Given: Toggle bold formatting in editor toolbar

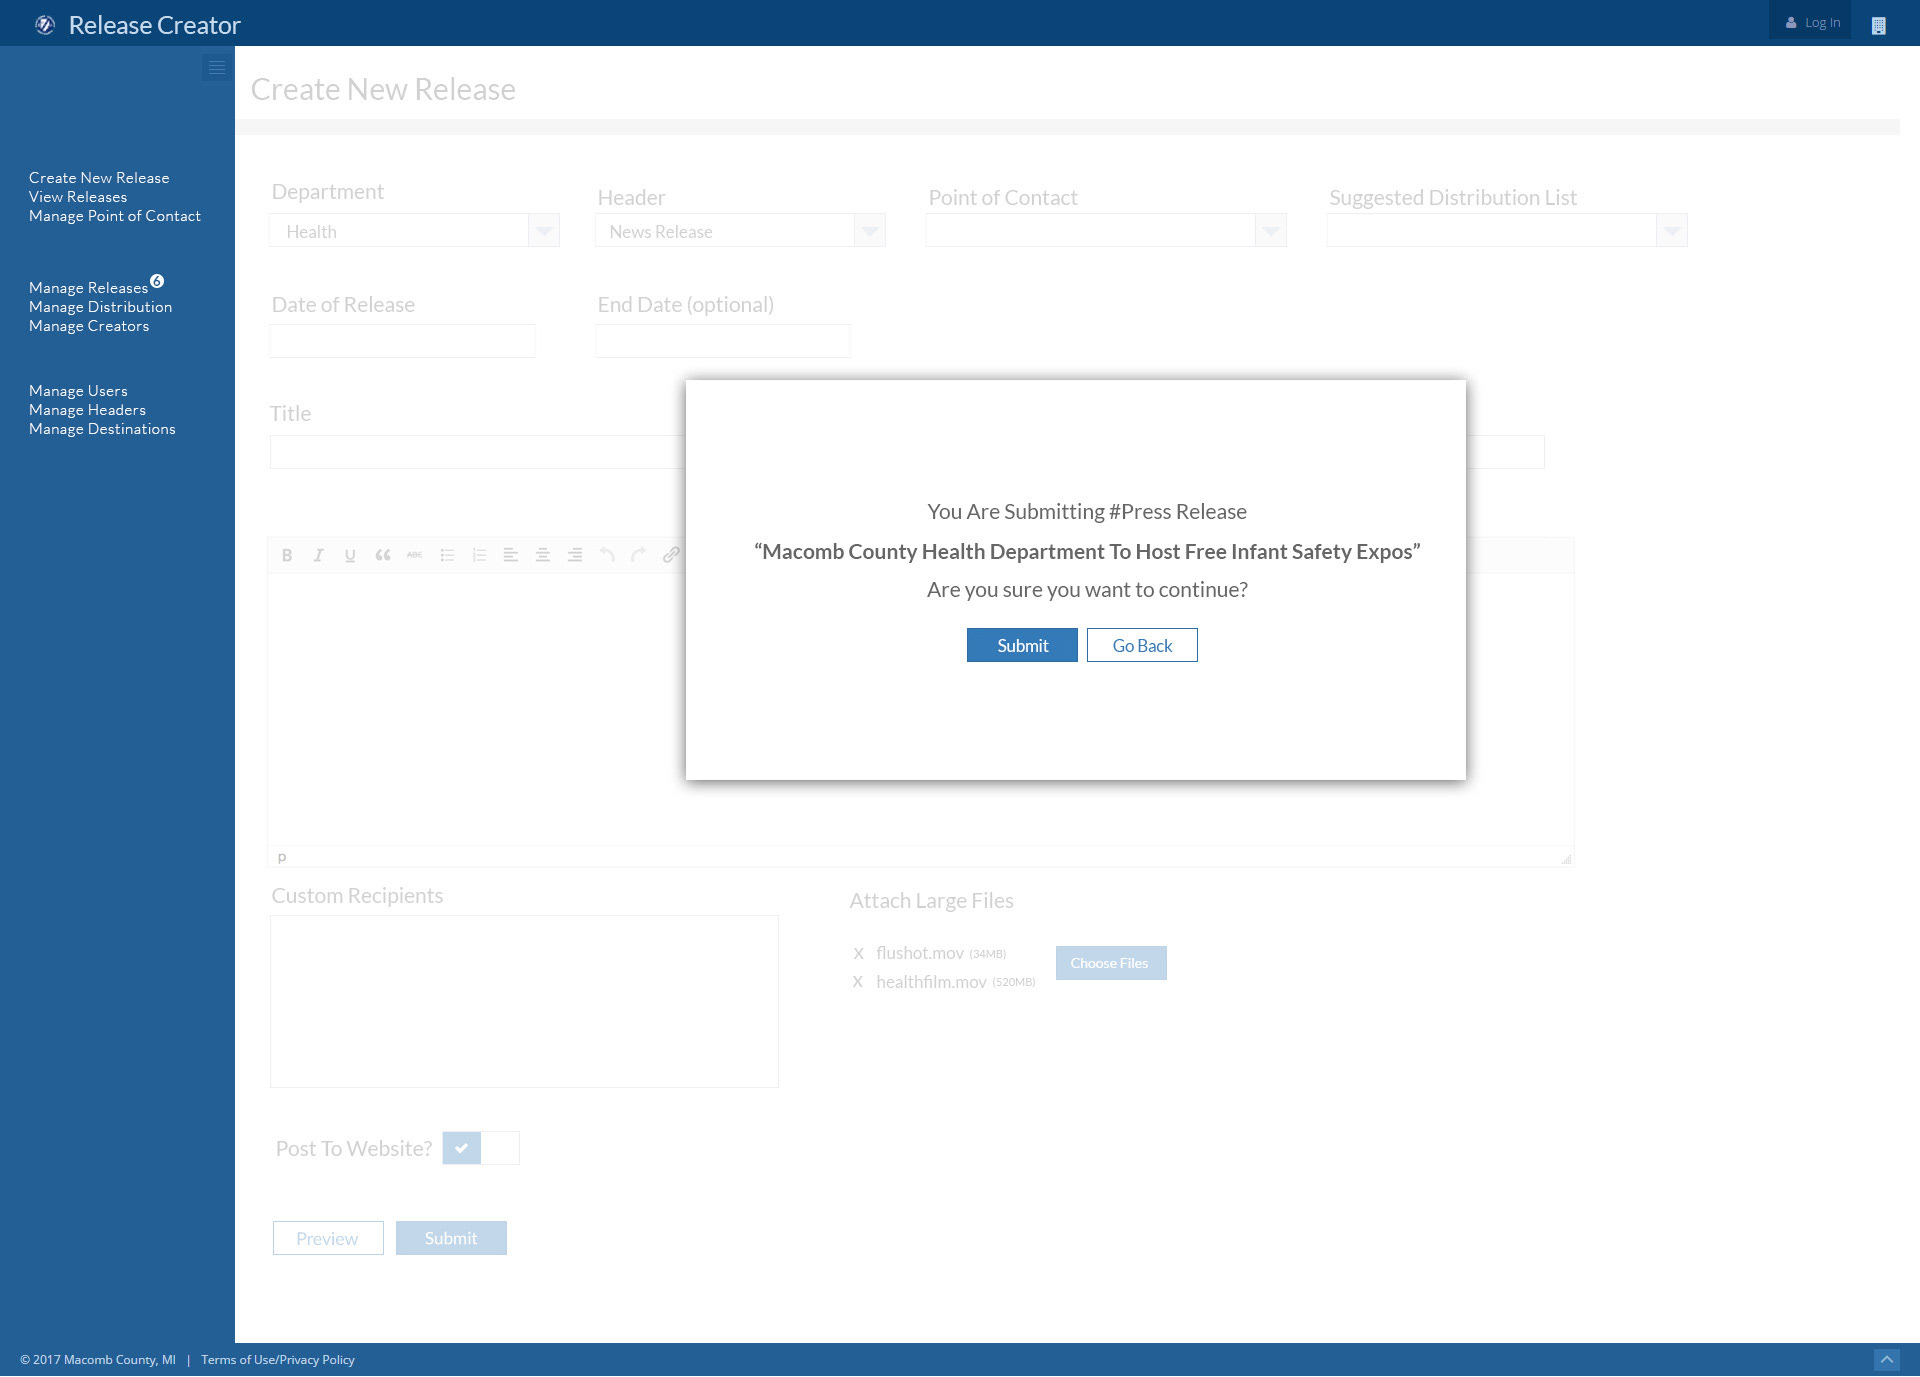Looking at the screenshot, I should [287, 555].
